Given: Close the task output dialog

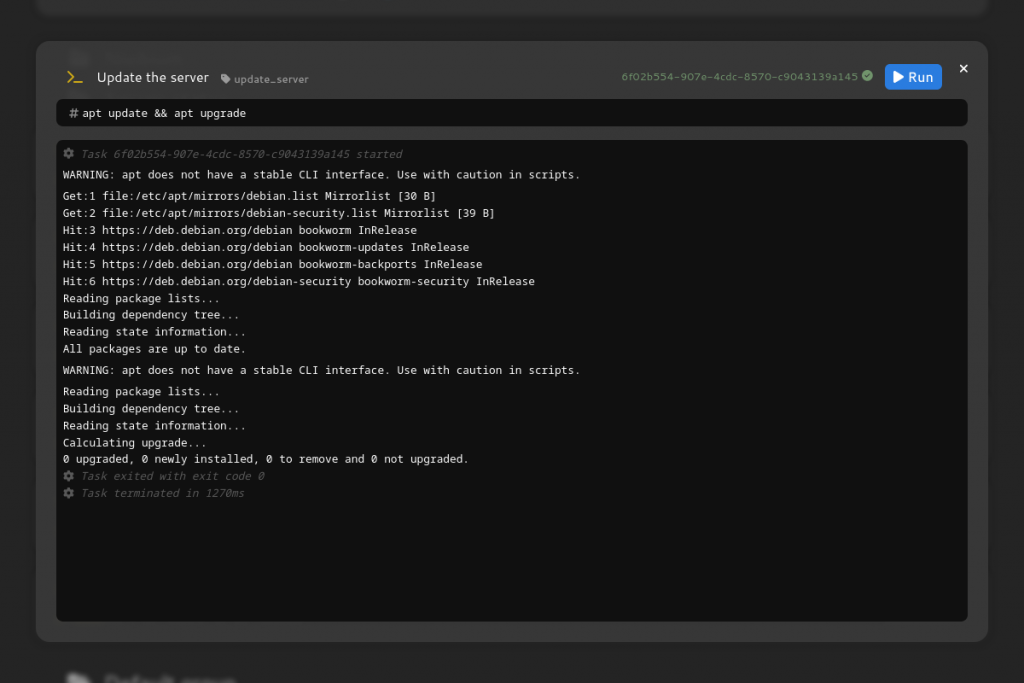Looking at the screenshot, I should [x=964, y=69].
